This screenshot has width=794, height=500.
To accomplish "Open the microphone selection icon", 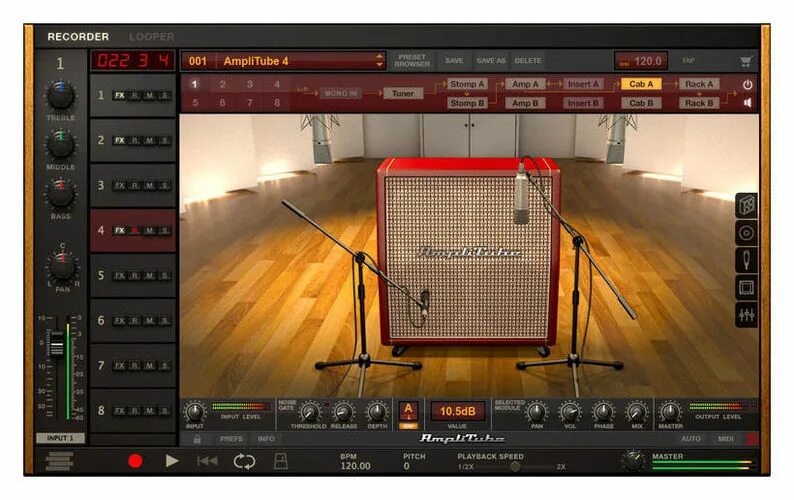I will tap(746, 260).
